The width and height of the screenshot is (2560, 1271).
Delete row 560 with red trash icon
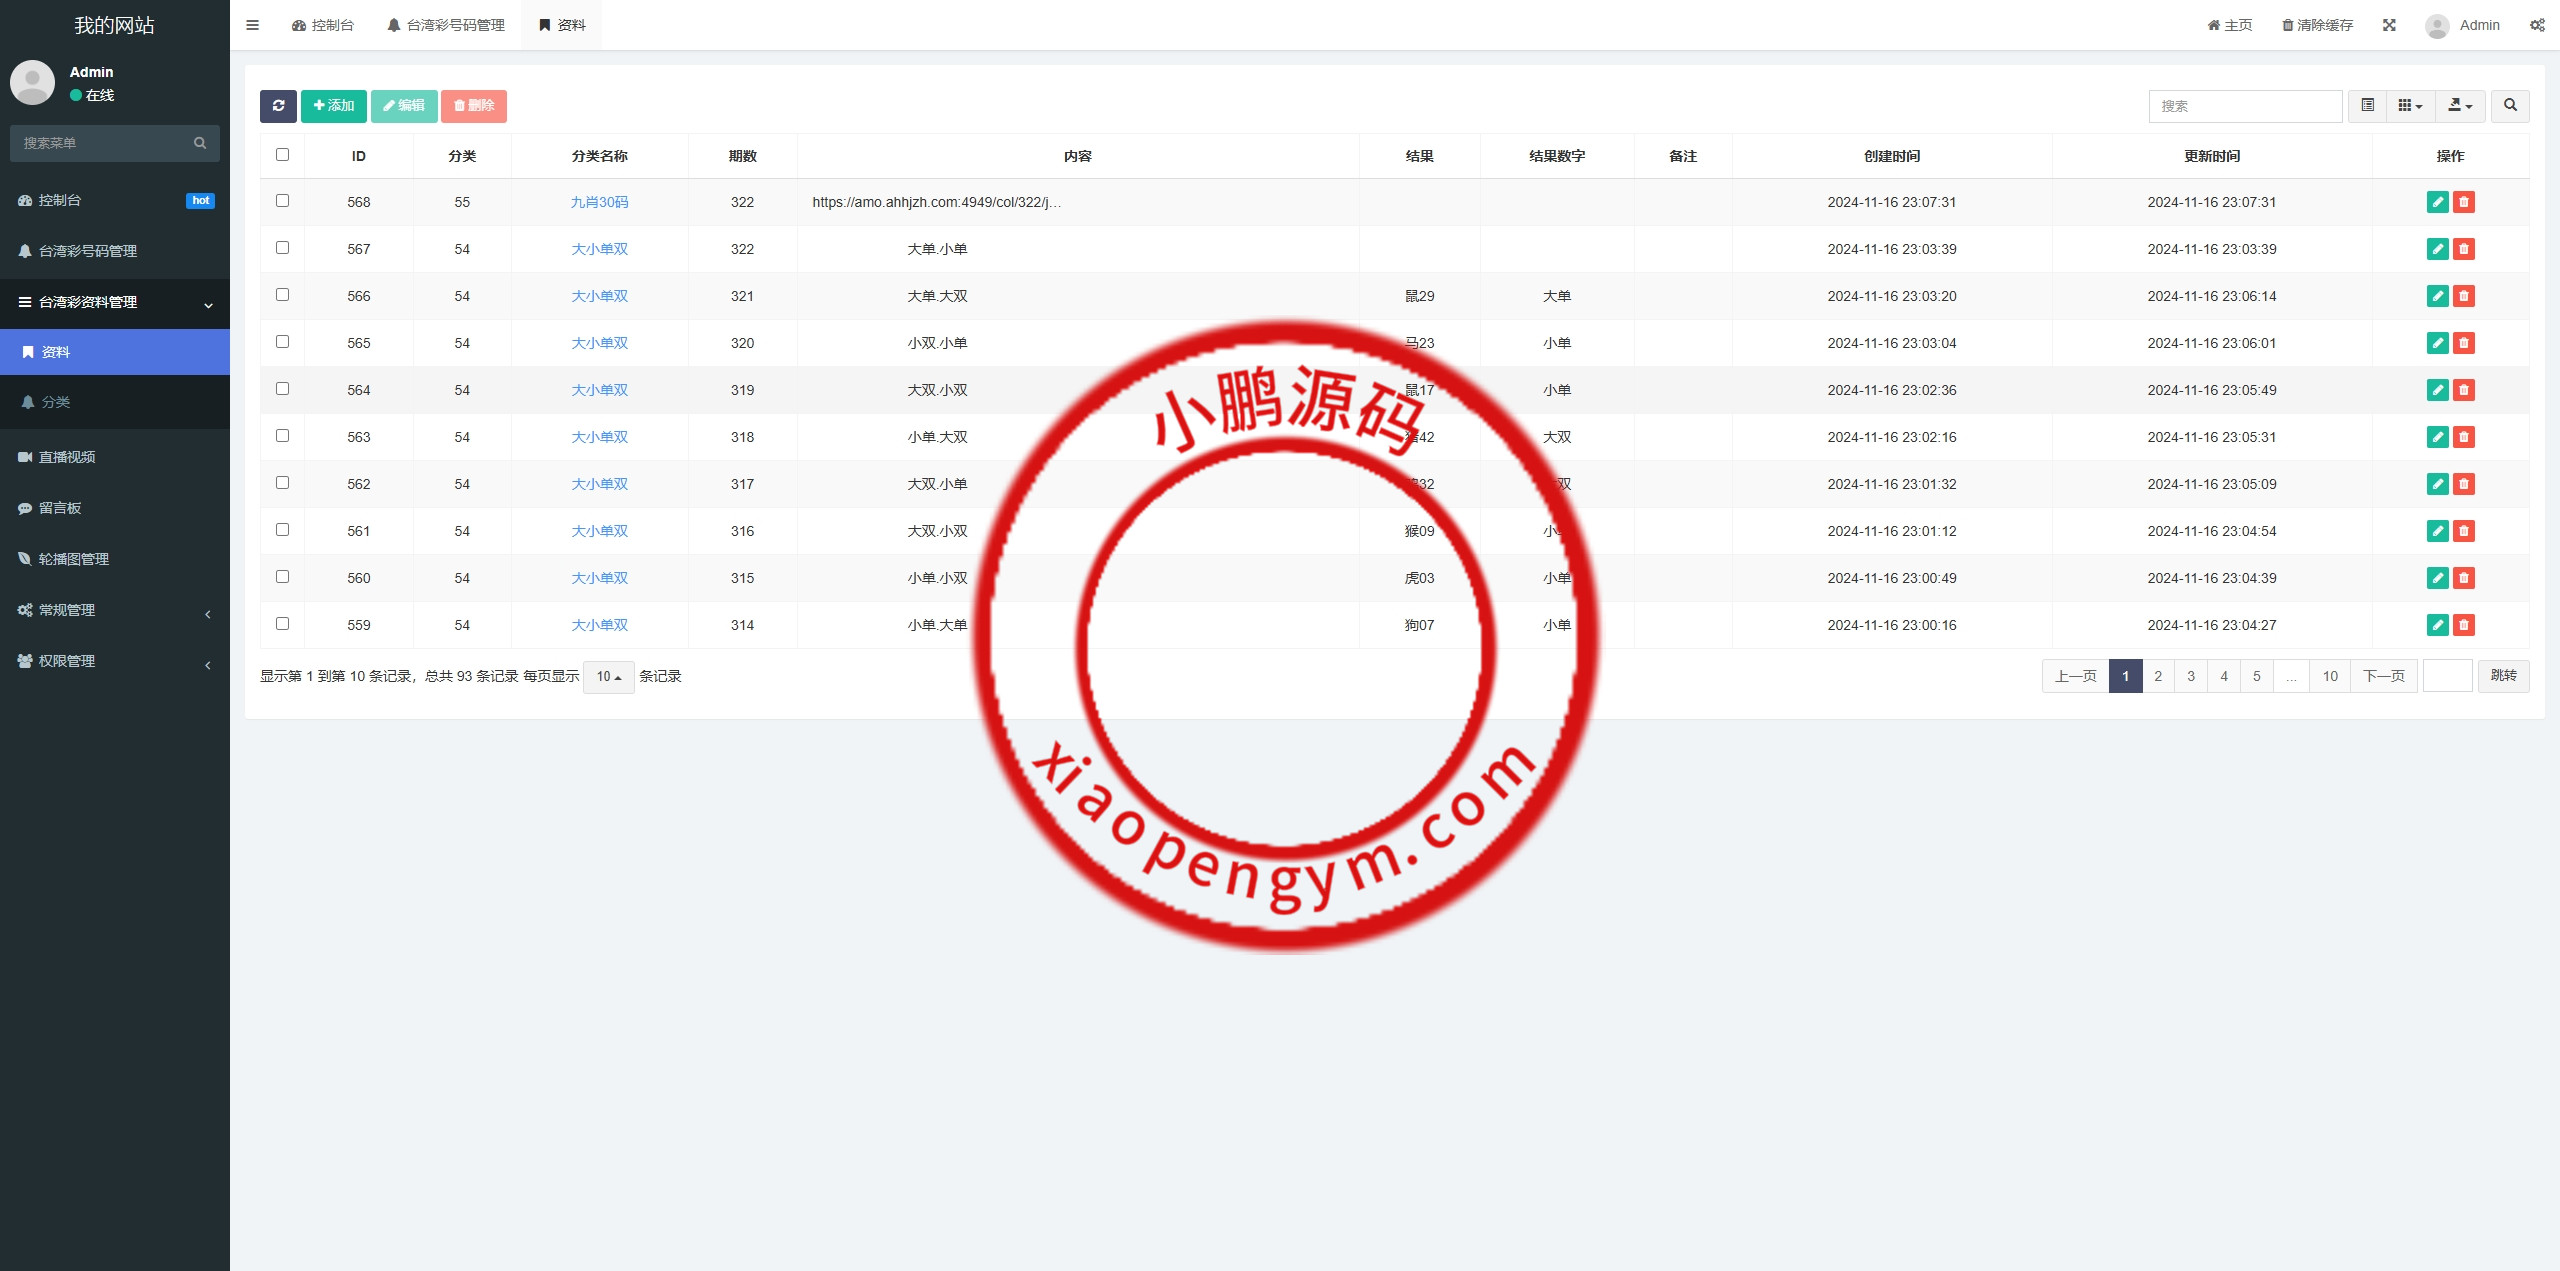pos(2464,578)
